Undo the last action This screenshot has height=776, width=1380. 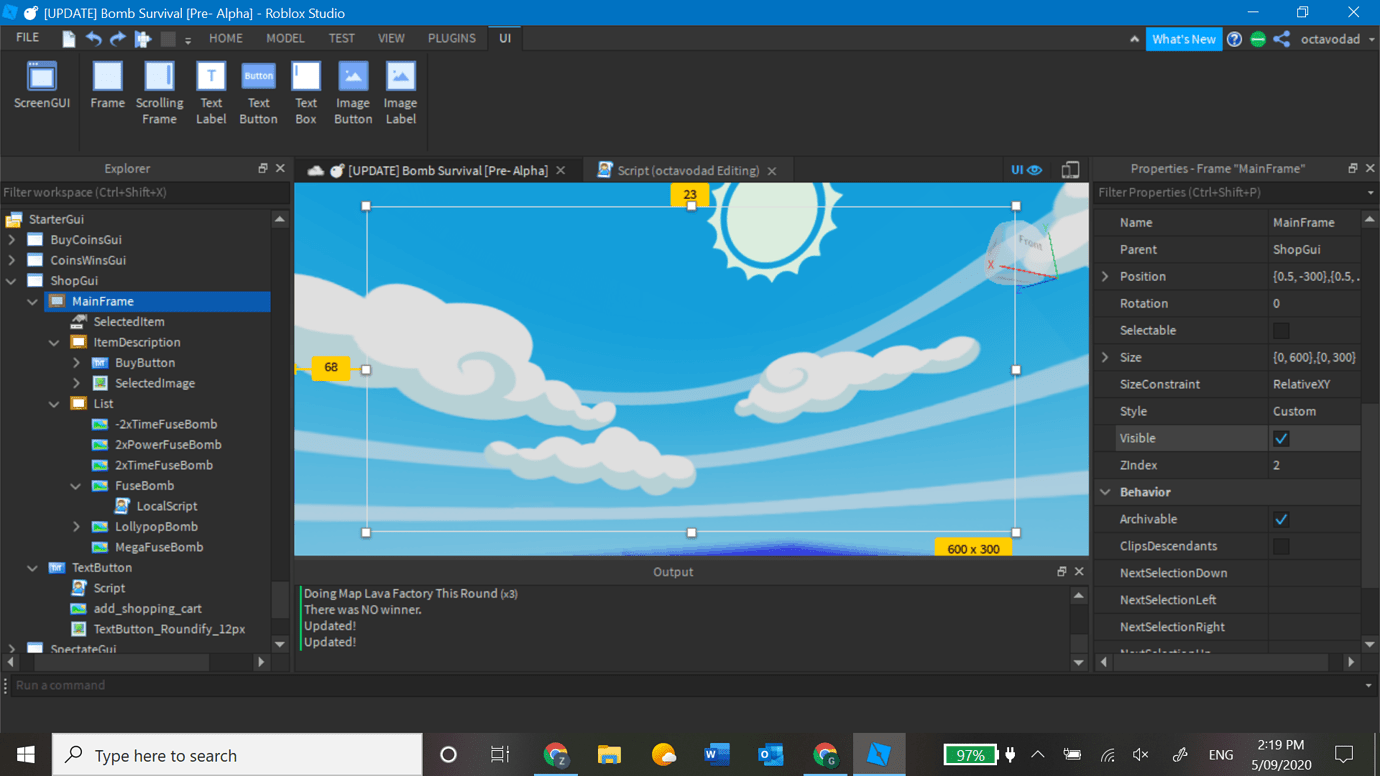click(x=93, y=39)
